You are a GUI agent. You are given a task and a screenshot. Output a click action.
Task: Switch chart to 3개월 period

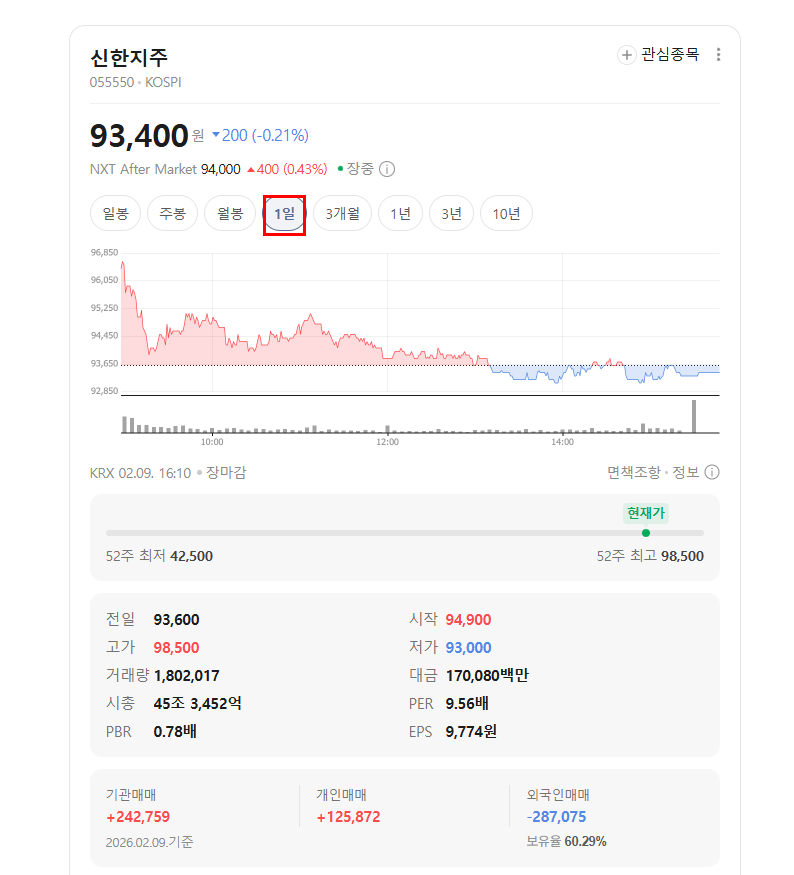coord(343,213)
